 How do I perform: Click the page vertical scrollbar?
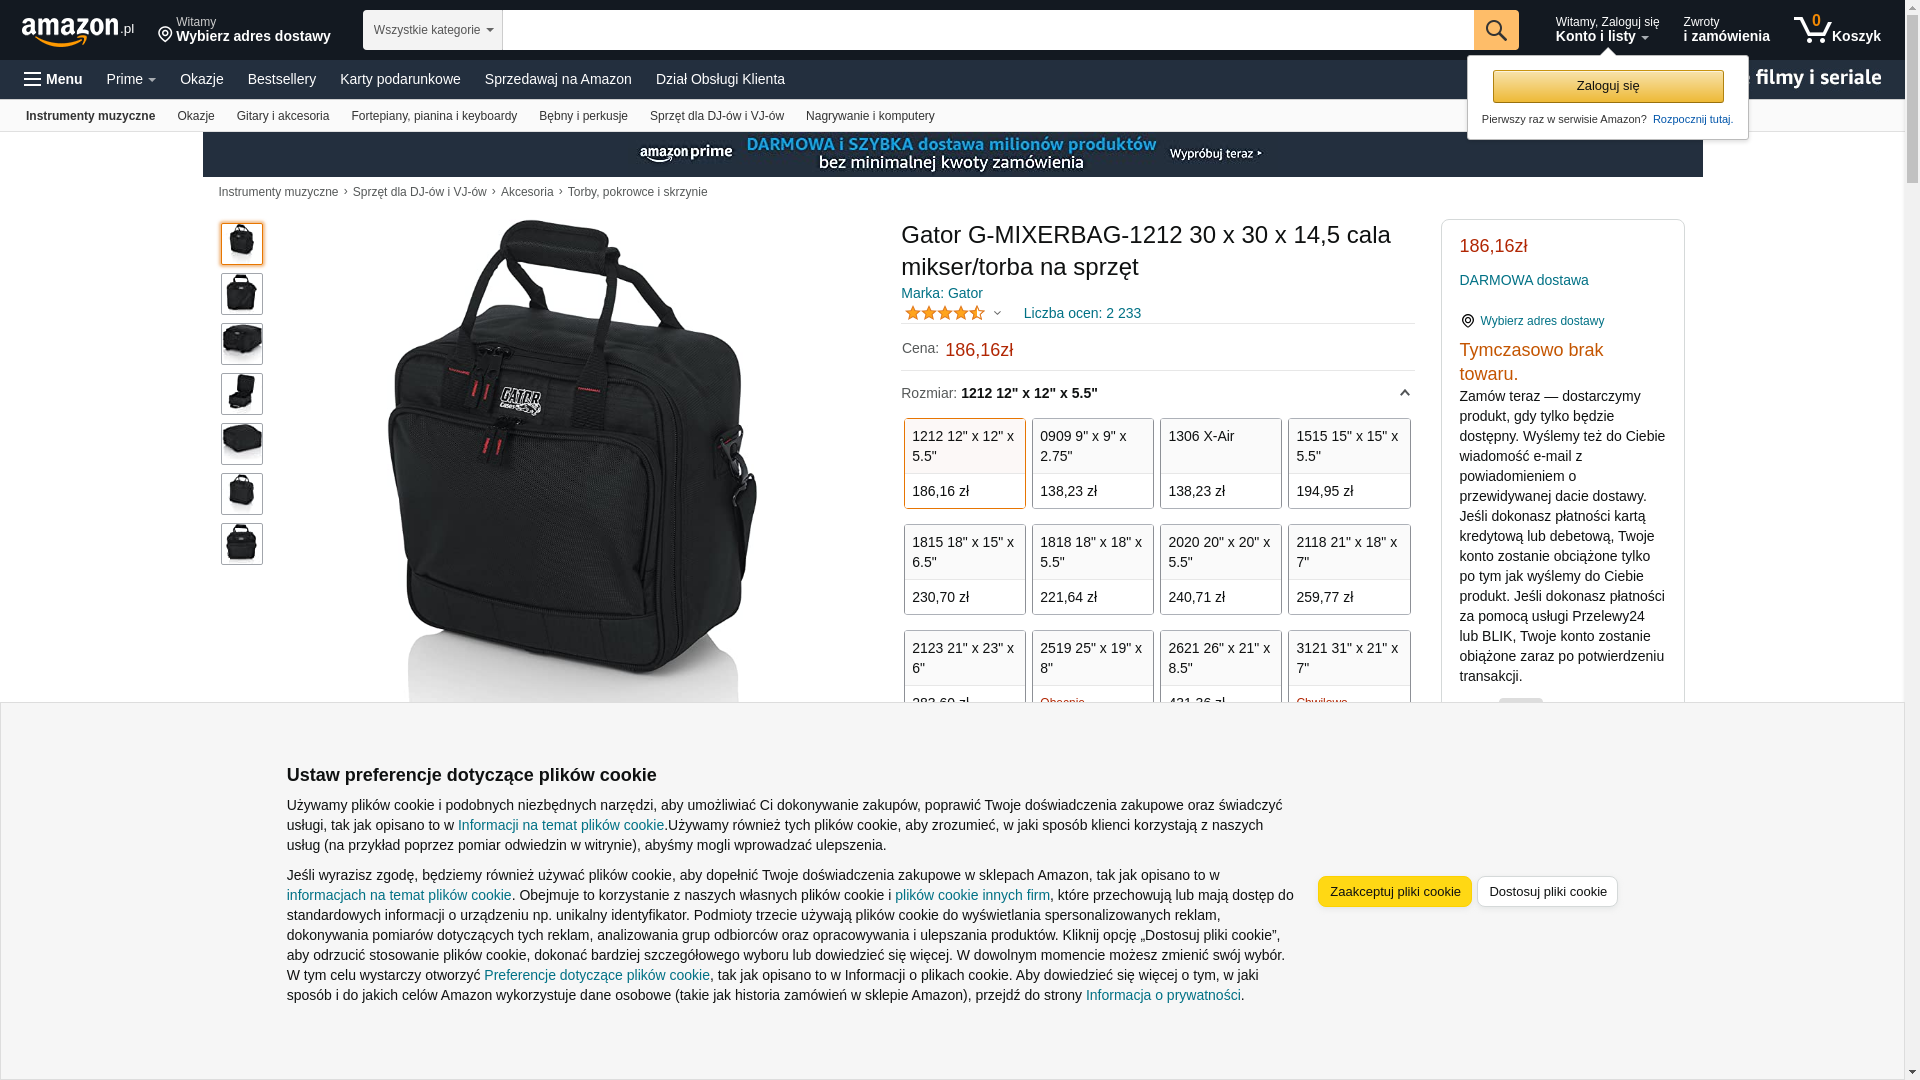[x=1912, y=540]
